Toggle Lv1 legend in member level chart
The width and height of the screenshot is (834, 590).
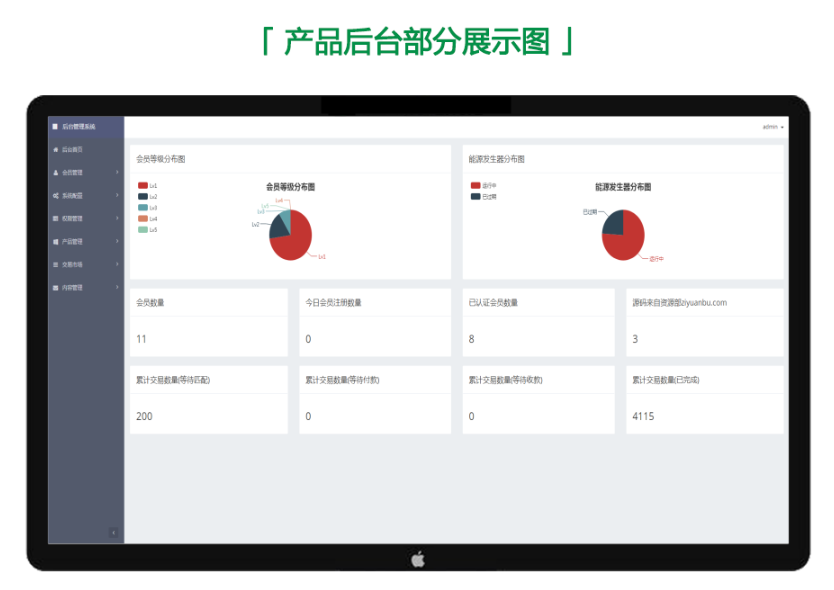(x=143, y=185)
